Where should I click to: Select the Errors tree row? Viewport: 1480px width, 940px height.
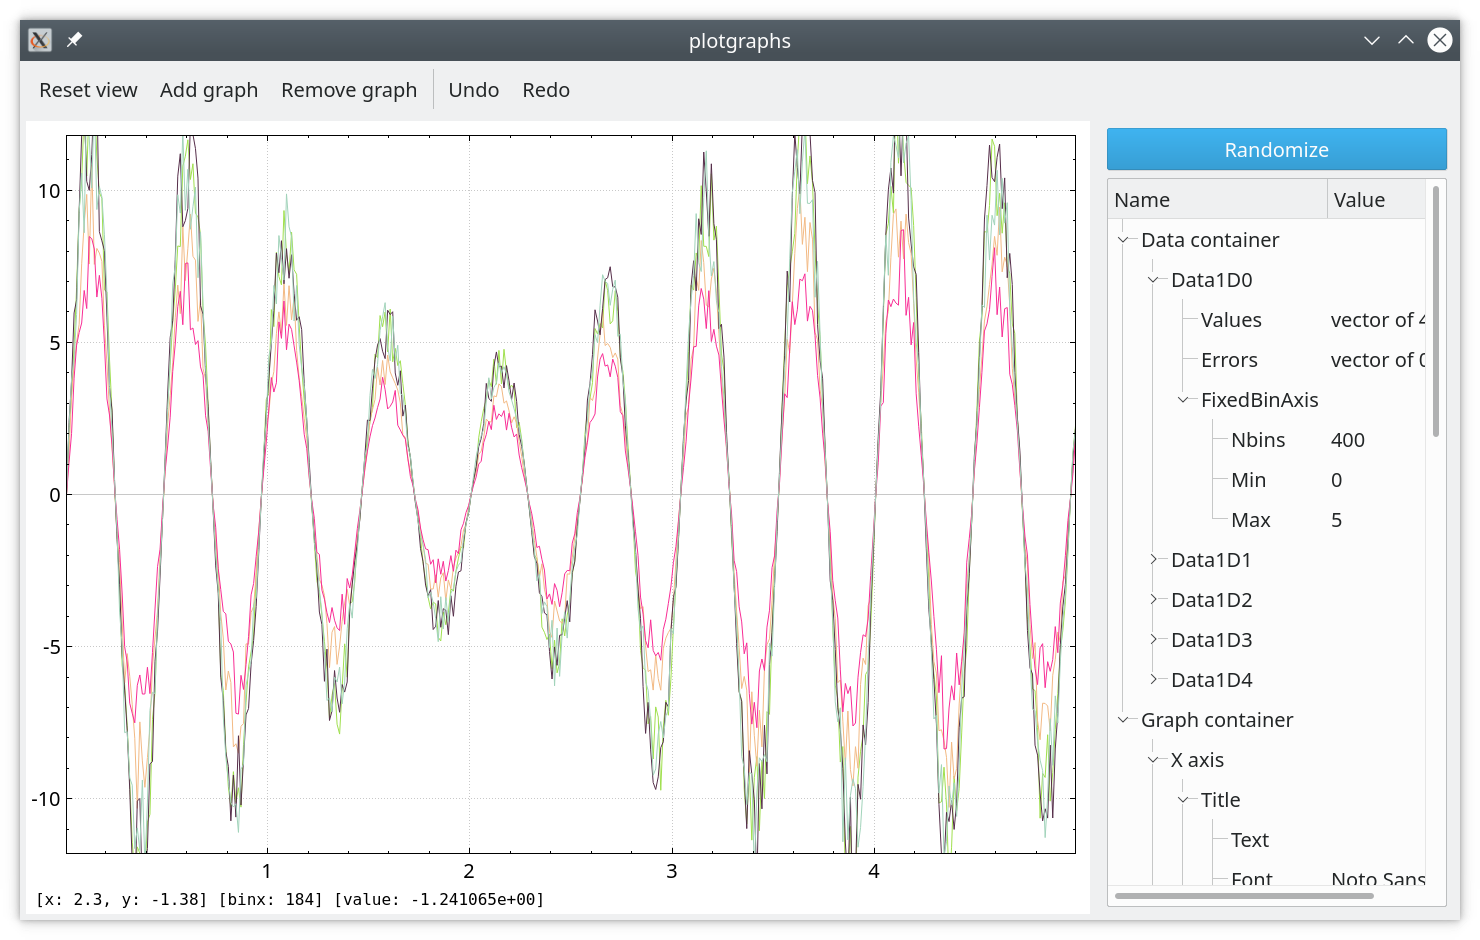point(1267,360)
